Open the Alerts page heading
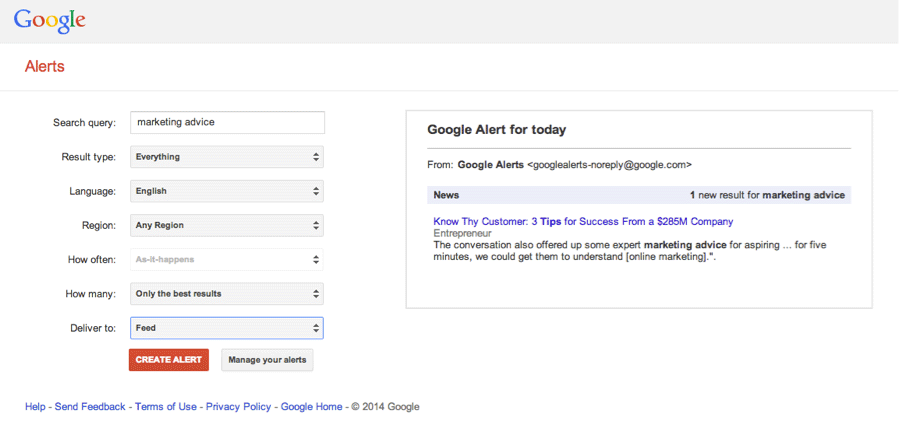The image size is (899, 432). [x=45, y=67]
